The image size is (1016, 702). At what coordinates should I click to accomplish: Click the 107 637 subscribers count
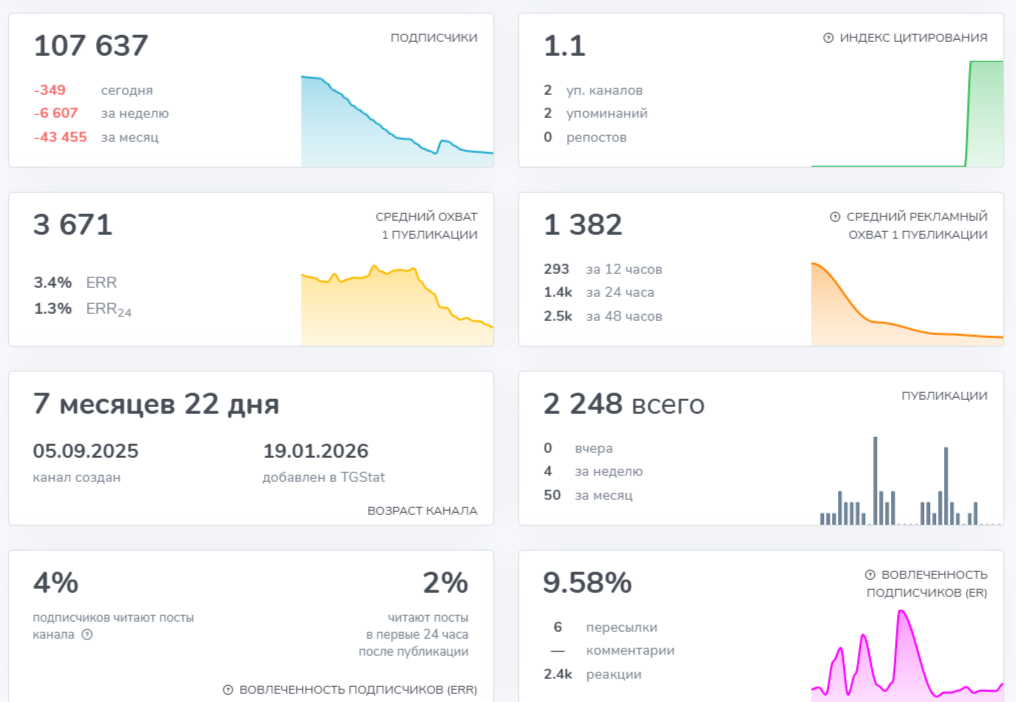pyautogui.click(x=91, y=46)
